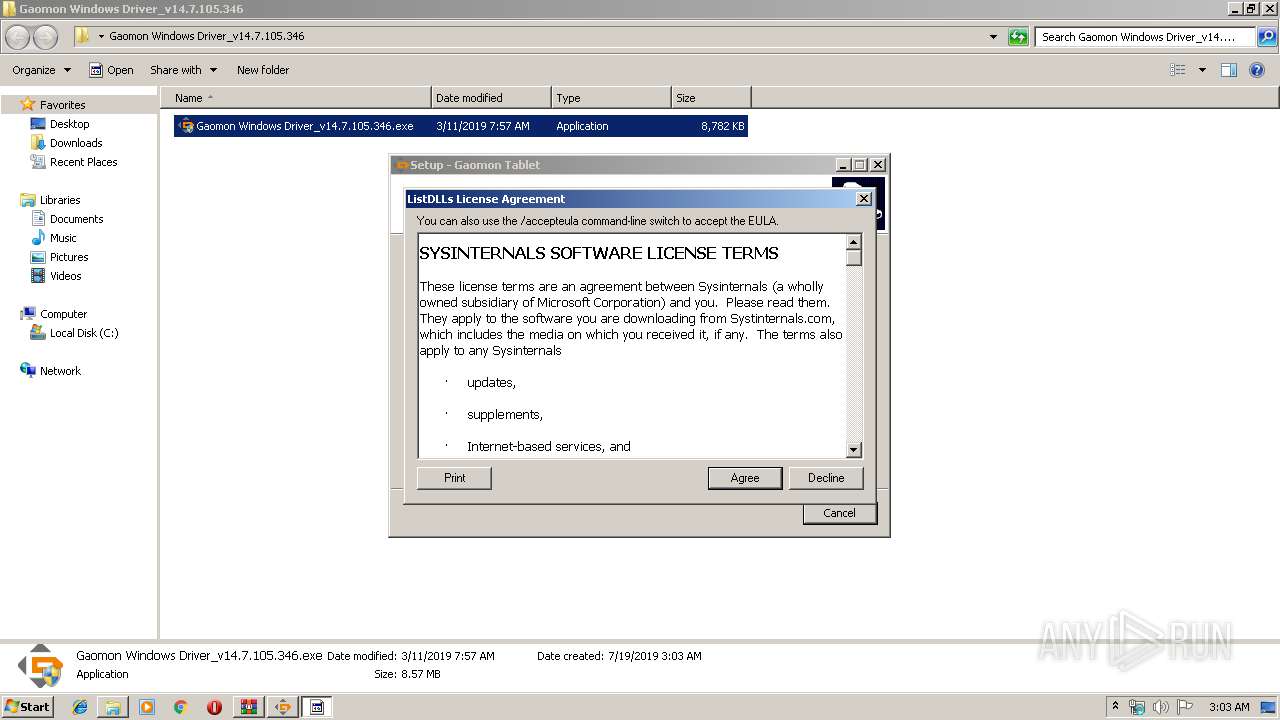
Task: Open Recent Places
Action: click(83, 162)
